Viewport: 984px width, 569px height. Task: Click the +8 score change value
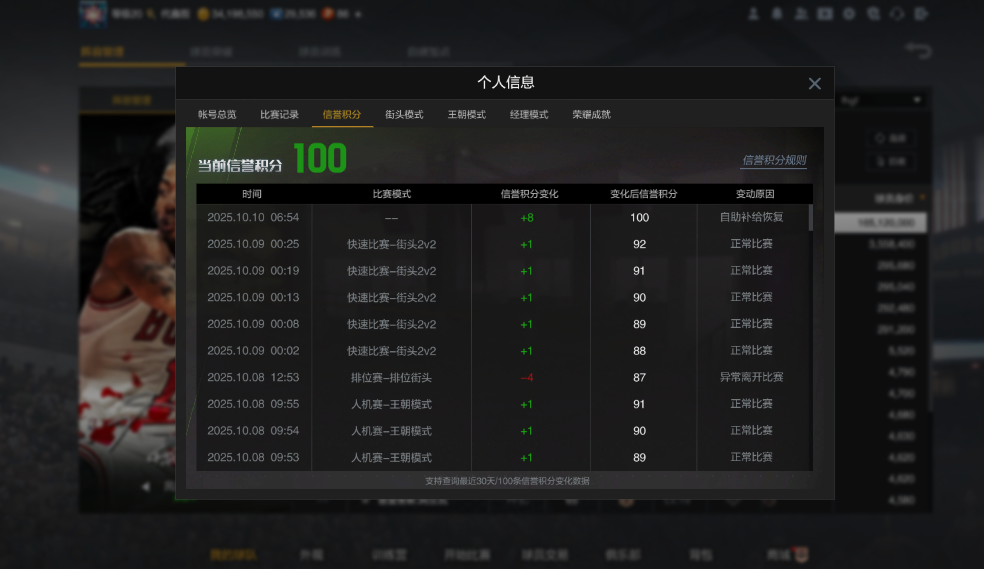527,218
